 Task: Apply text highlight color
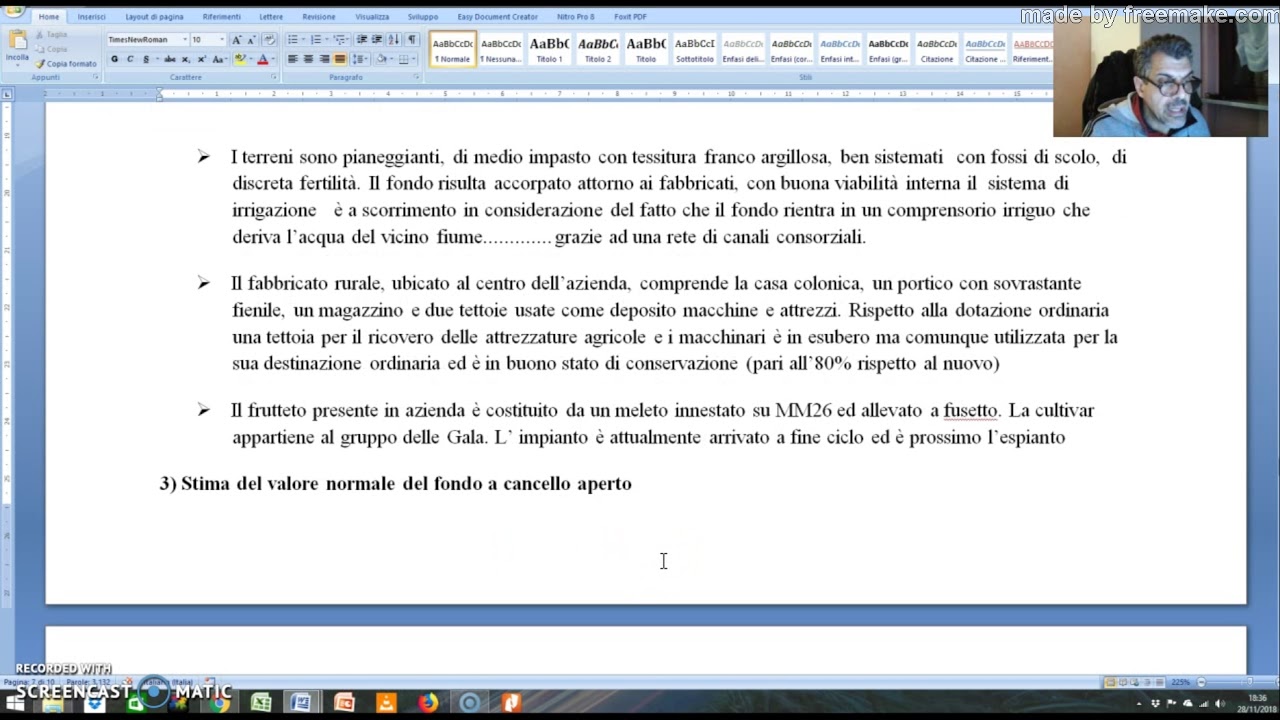pos(238,60)
